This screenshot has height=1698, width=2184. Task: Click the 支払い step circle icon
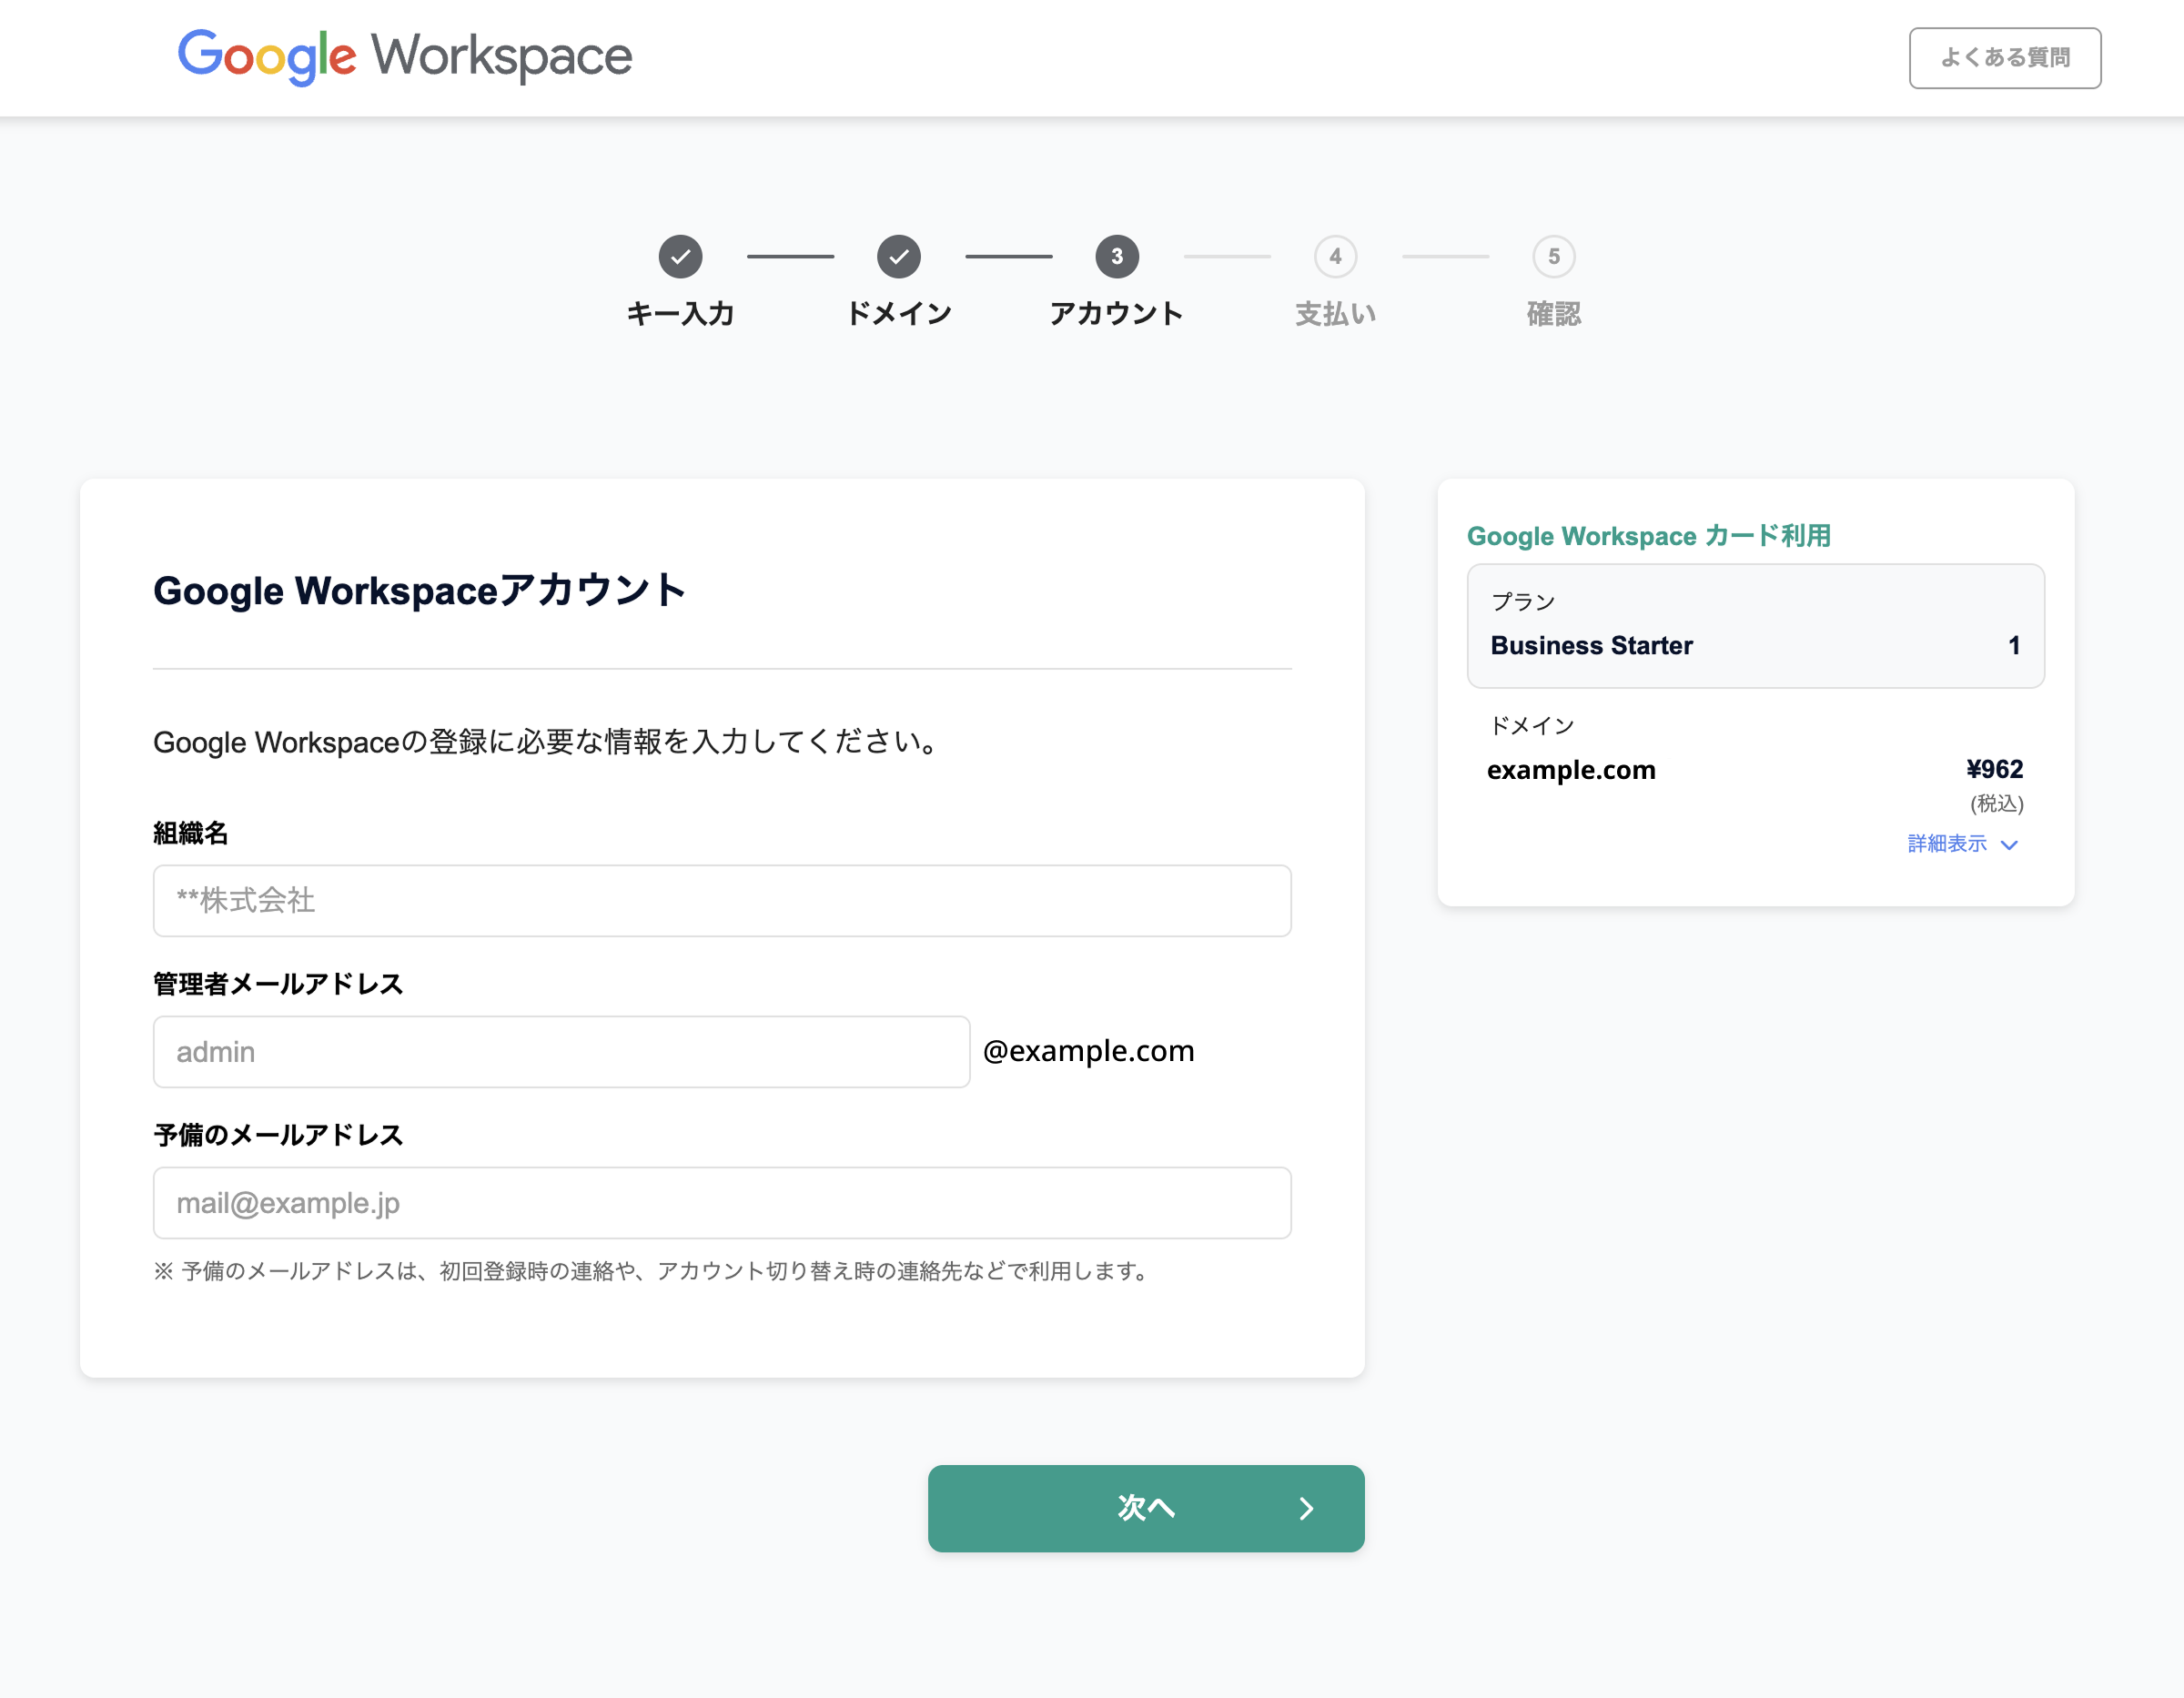[x=1336, y=256]
